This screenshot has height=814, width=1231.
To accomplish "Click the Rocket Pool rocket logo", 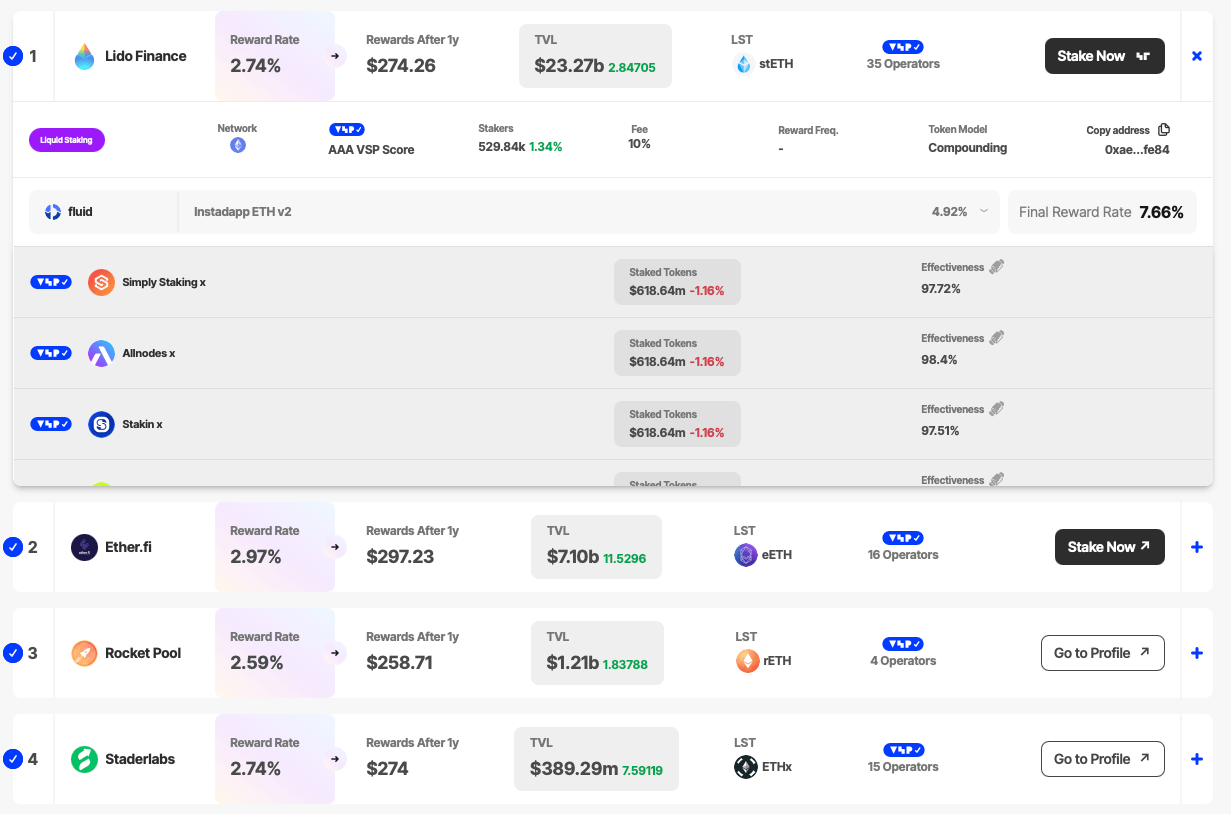I will coord(85,654).
